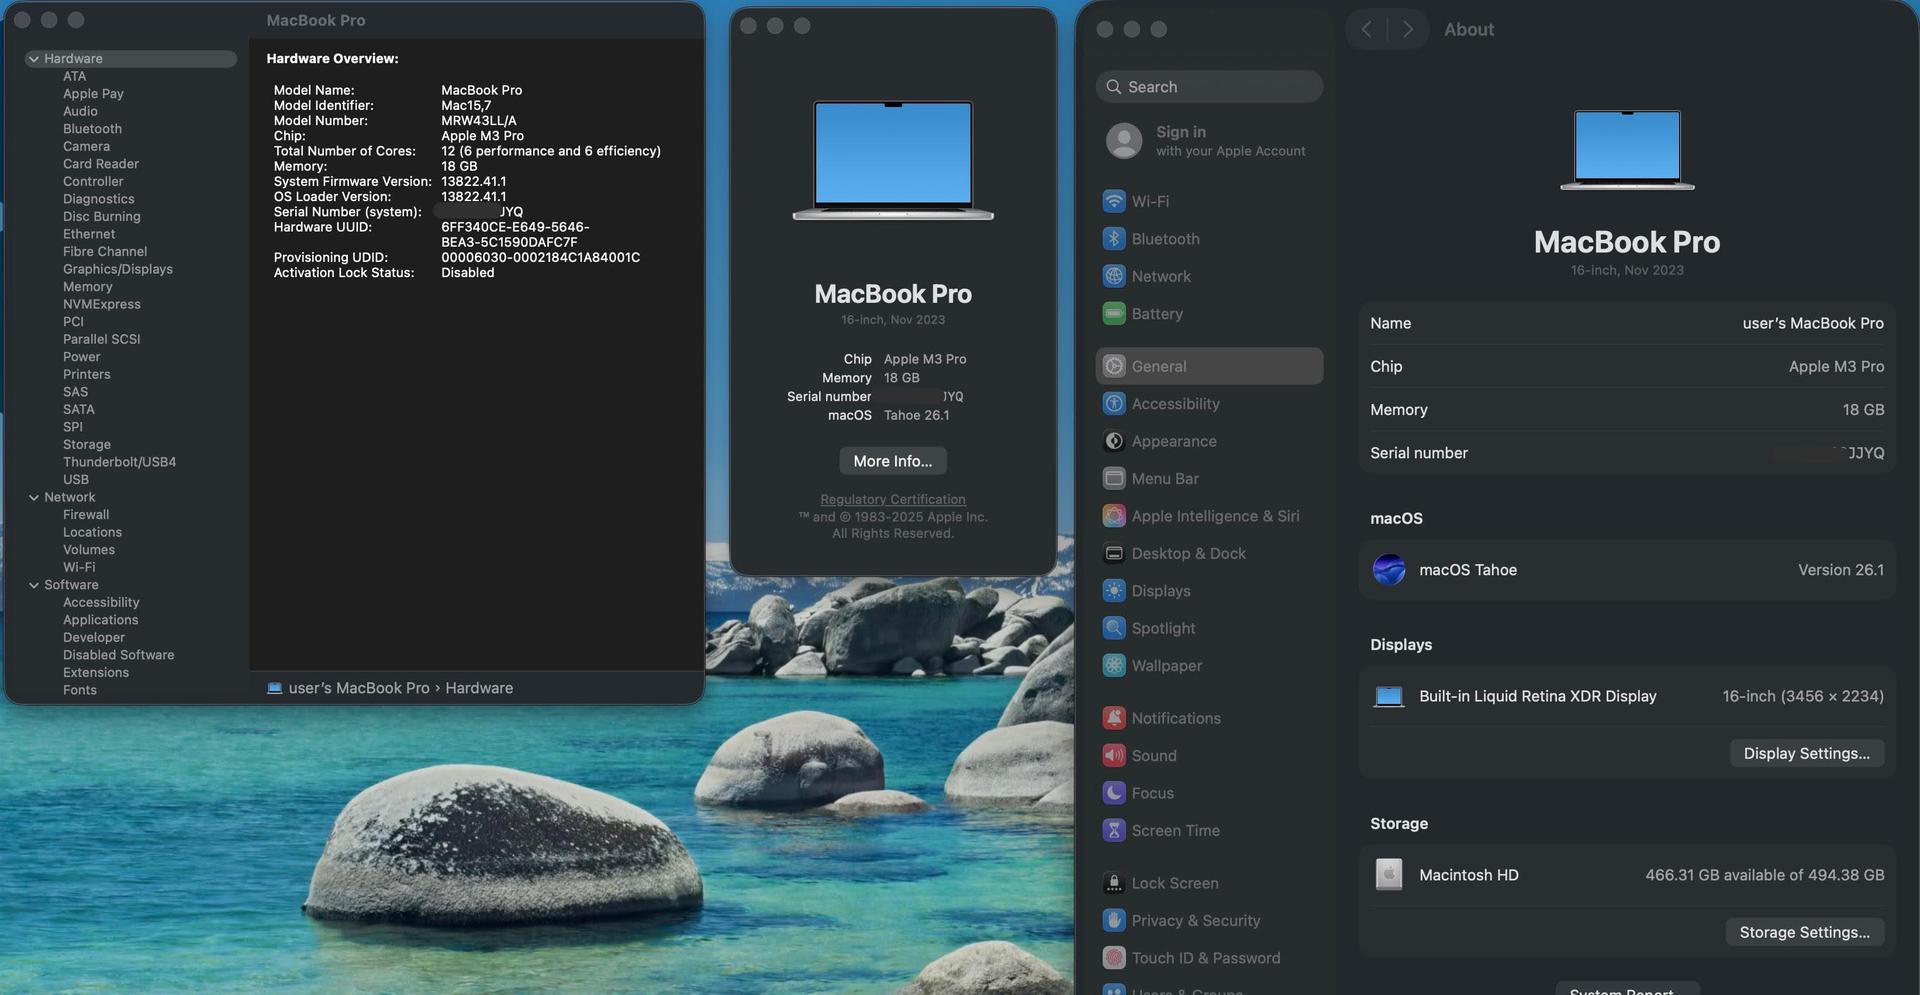Screen dimensions: 1920x995
Task: Collapse the Network tree section
Action: point(34,498)
